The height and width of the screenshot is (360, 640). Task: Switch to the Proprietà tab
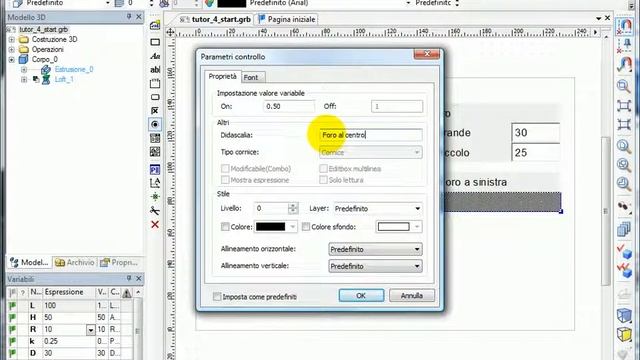click(222, 76)
